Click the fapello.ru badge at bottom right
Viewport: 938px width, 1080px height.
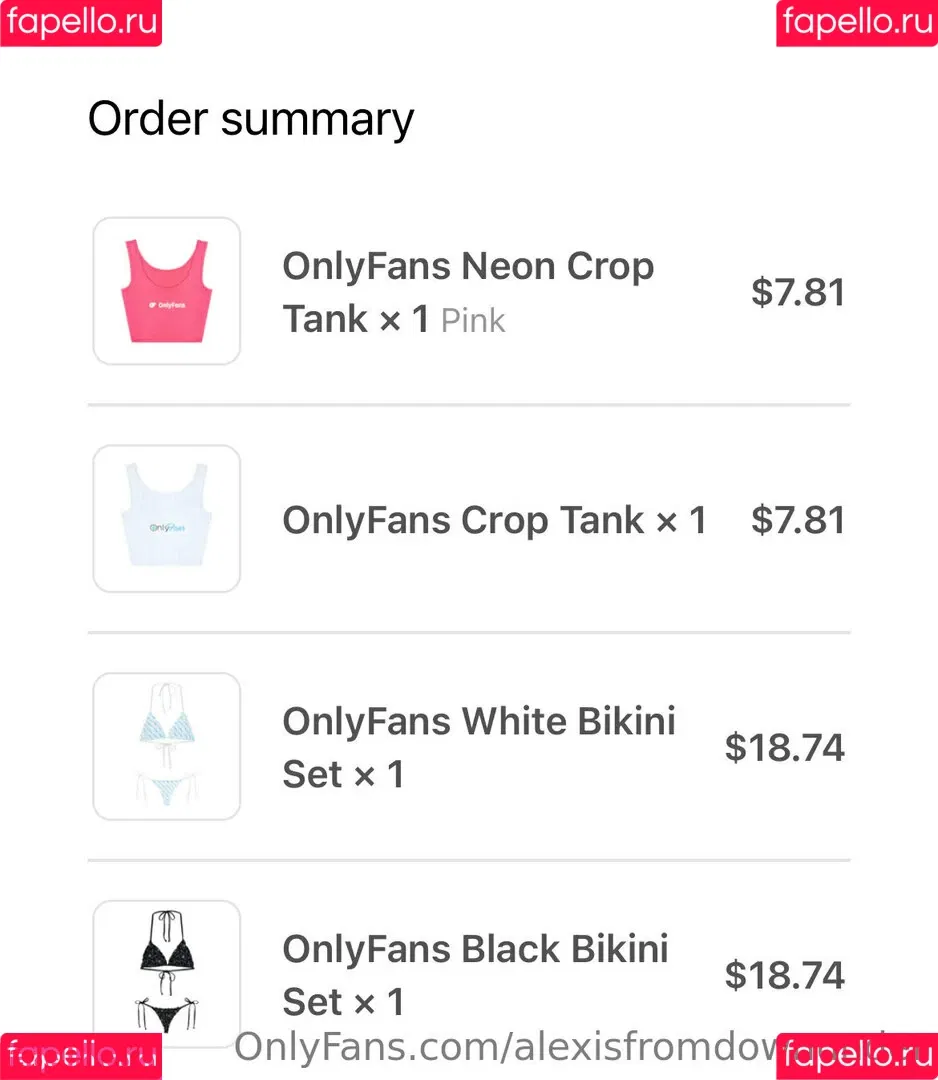(857, 1056)
